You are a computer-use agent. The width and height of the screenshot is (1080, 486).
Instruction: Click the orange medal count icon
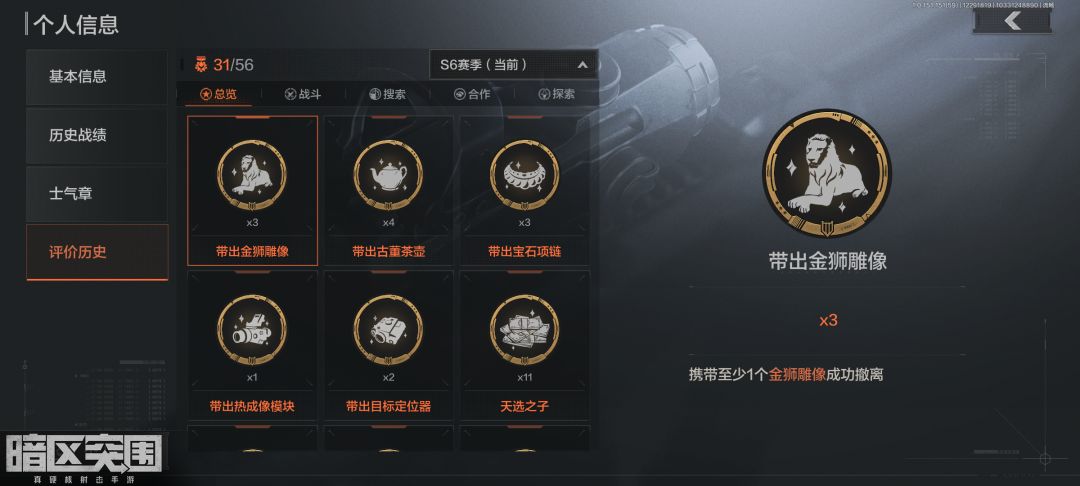(x=200, y=65)
